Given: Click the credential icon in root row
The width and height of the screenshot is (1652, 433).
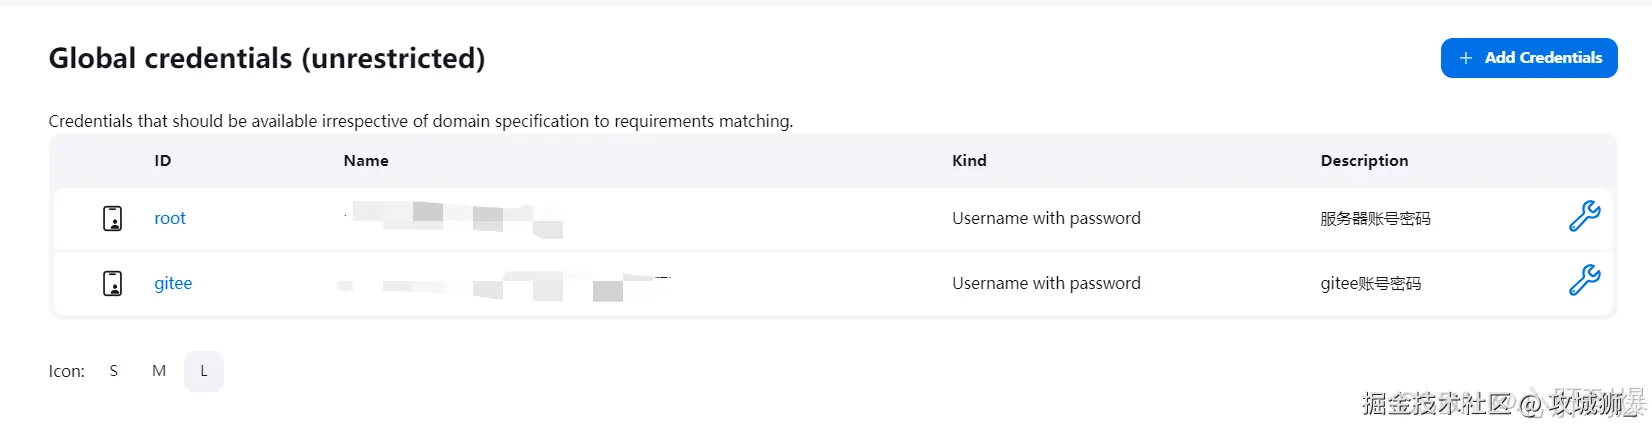Looking at the screenshot, I should (113, 218).
